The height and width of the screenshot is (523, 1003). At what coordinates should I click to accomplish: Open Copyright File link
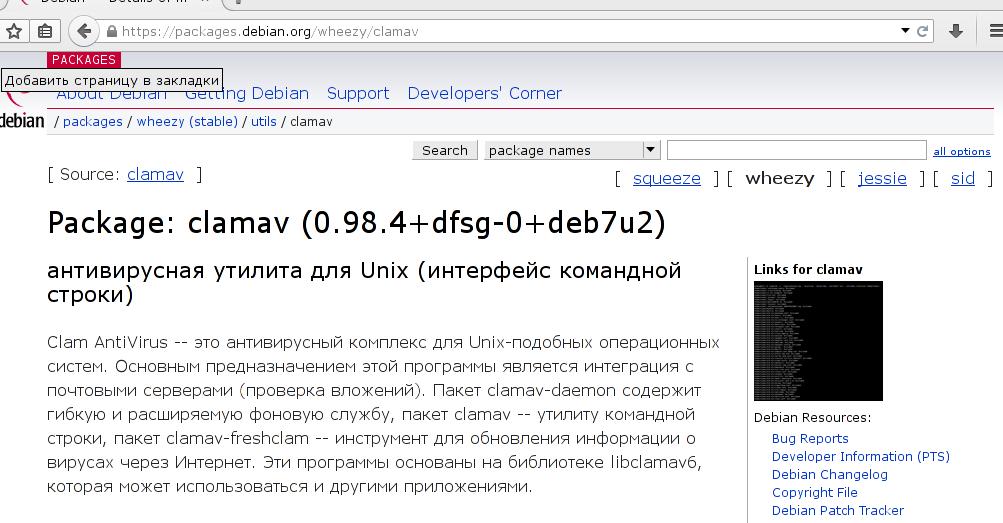(x=814, y=492)
